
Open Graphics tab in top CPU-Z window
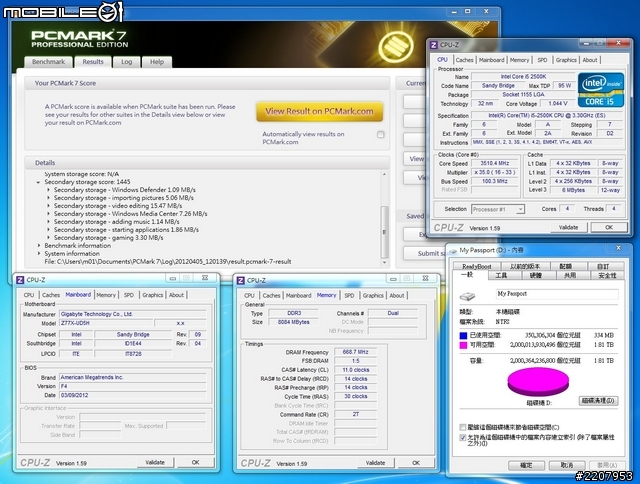tap(566, 60)
